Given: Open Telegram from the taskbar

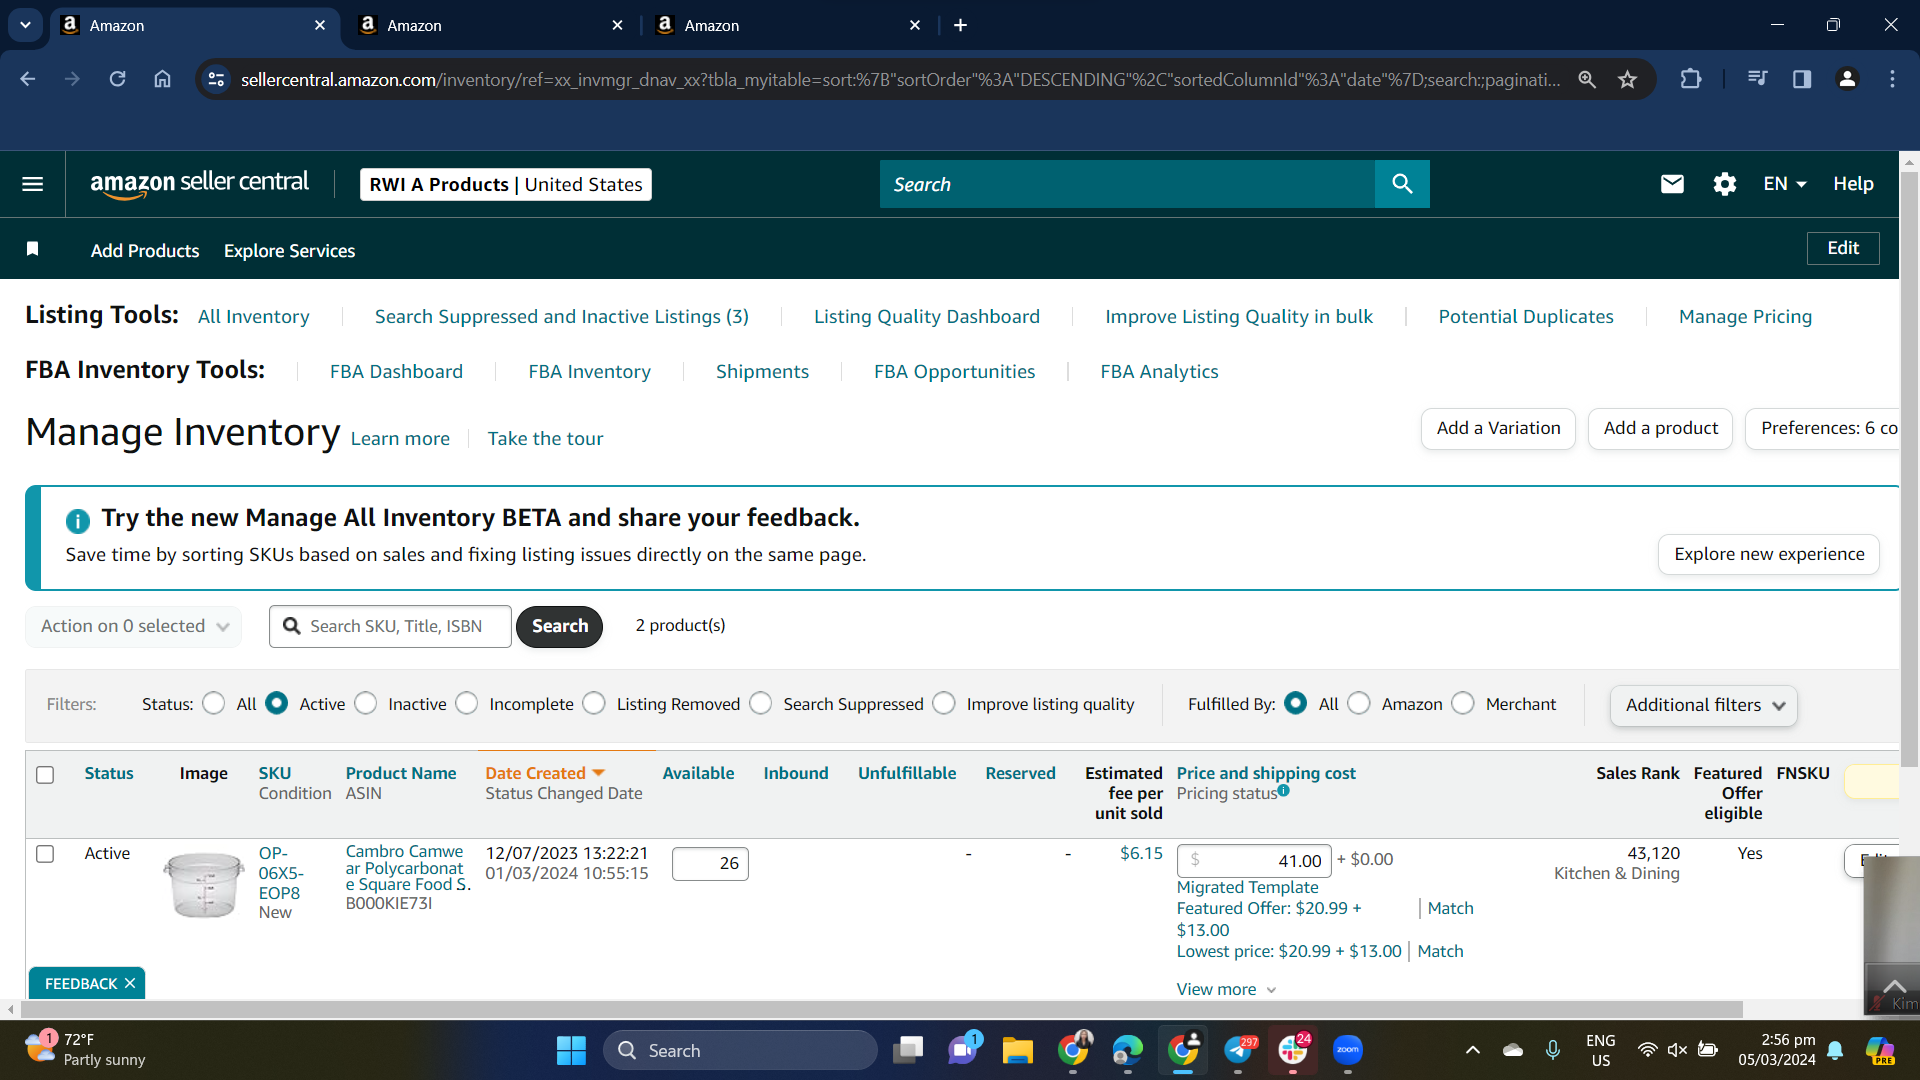Looking at the screenshot, I should click(x=1238, y=1050).
